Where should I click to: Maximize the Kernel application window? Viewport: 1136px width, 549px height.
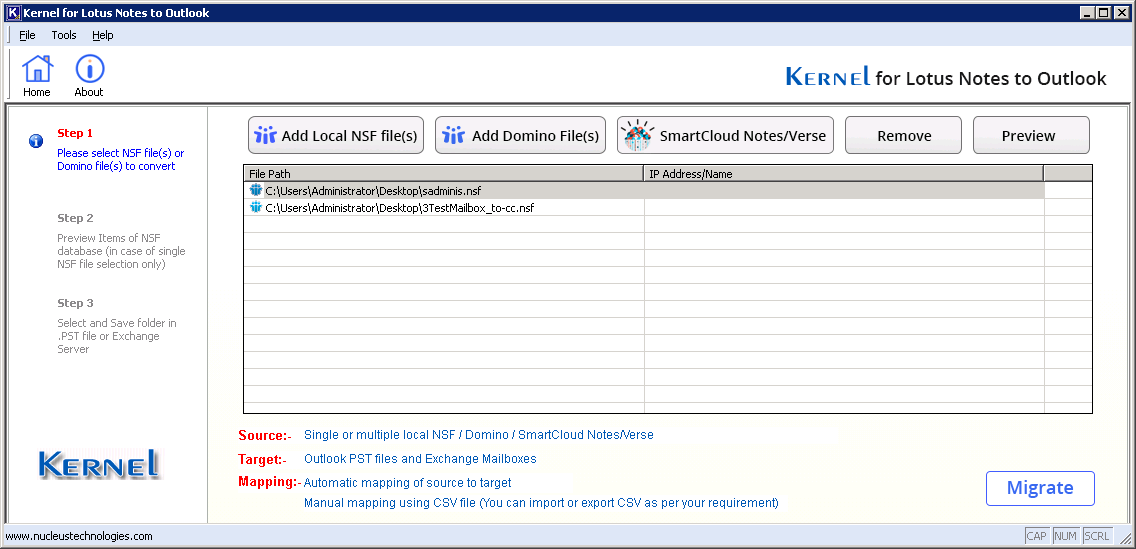1103,12
